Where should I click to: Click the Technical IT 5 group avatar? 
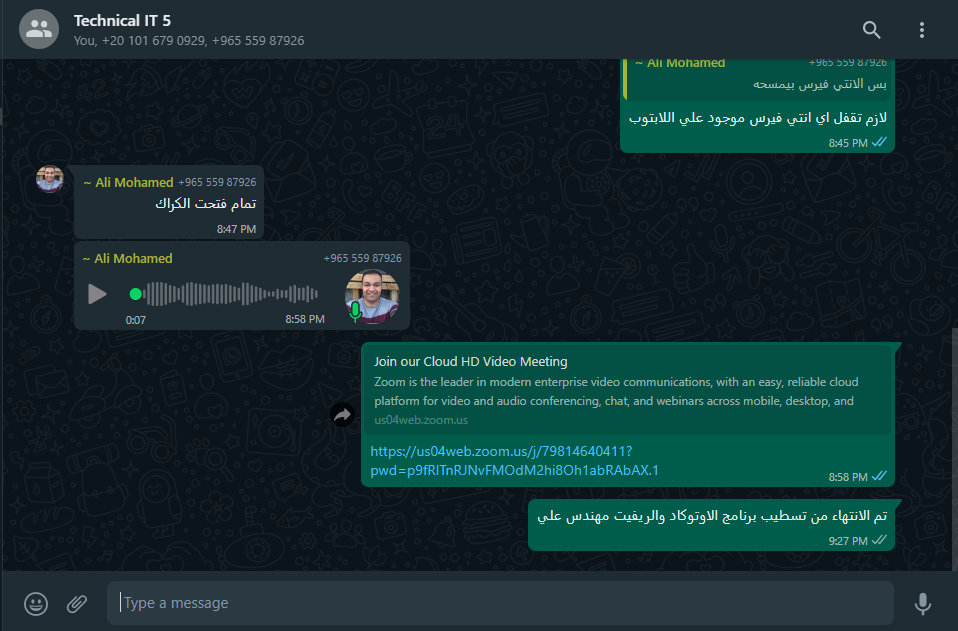pos(38,29)
